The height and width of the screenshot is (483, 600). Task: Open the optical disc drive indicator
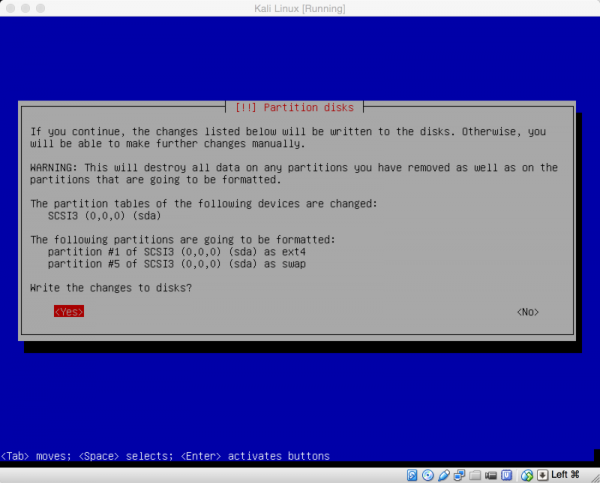click(428, 475)
